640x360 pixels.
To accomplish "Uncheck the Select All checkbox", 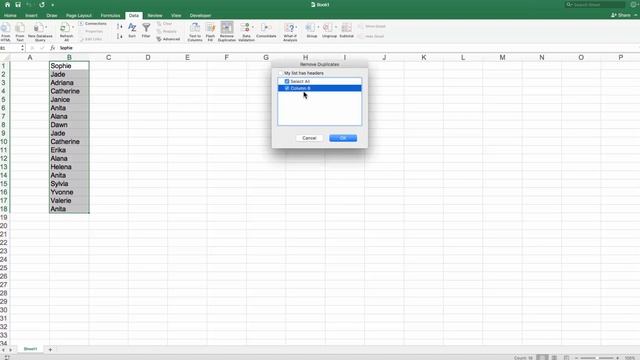I will tap(287, 81).
